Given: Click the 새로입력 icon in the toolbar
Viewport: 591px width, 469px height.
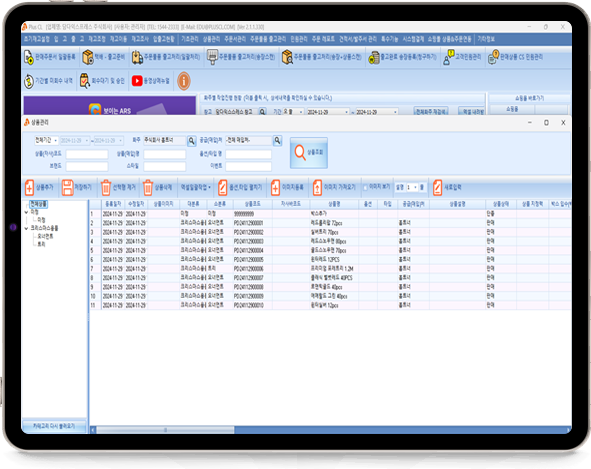Looking at the screenshot, I should point(437,187).
